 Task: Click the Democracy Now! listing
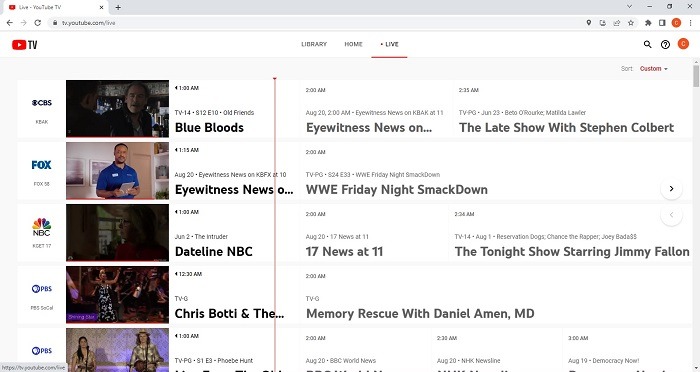627,350
